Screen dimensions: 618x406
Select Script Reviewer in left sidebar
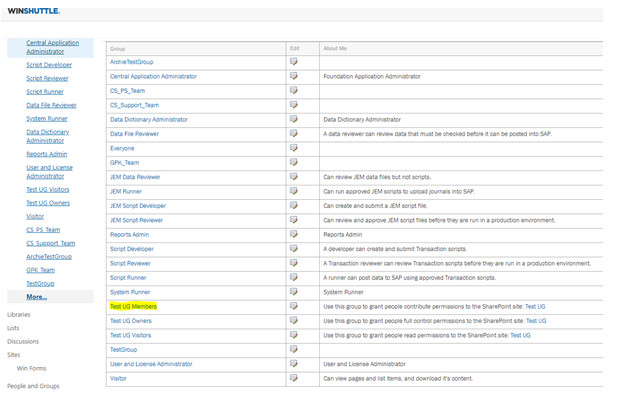click(x=47, y=78)
